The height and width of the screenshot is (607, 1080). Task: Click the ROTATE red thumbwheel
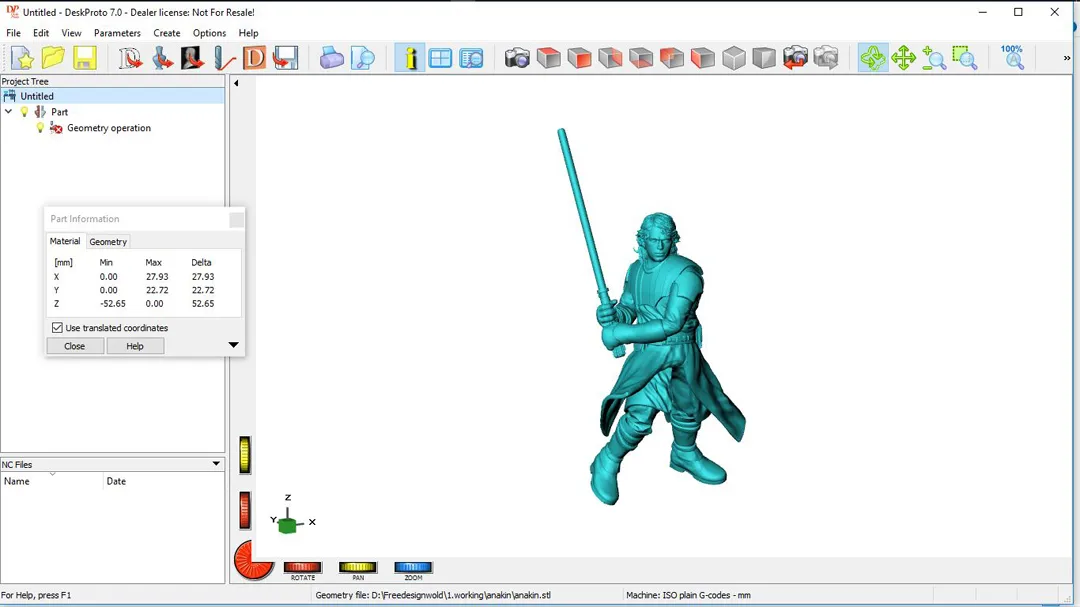tap(302, 567)
